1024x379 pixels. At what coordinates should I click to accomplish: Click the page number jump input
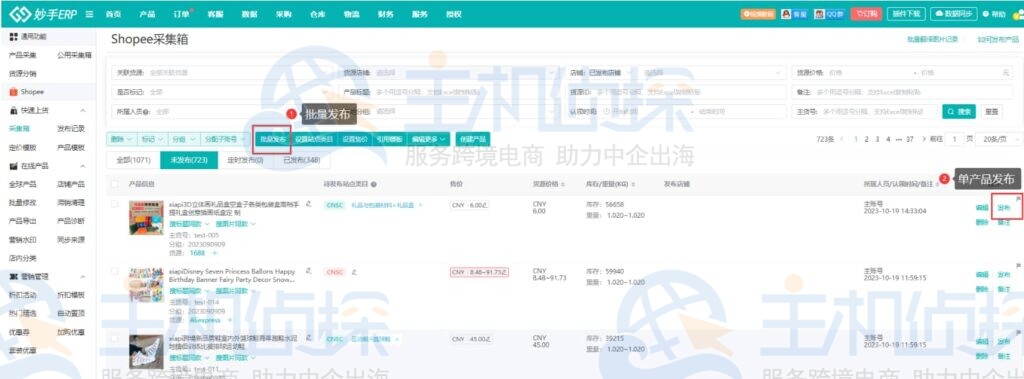(955, 139)
